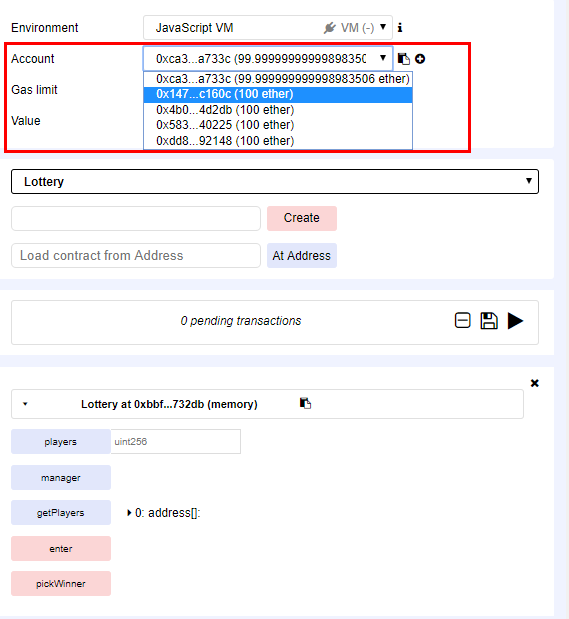Collapse the Lottery at 0xbbf...732db instance
569x619 pixels.
click(25, 404)
